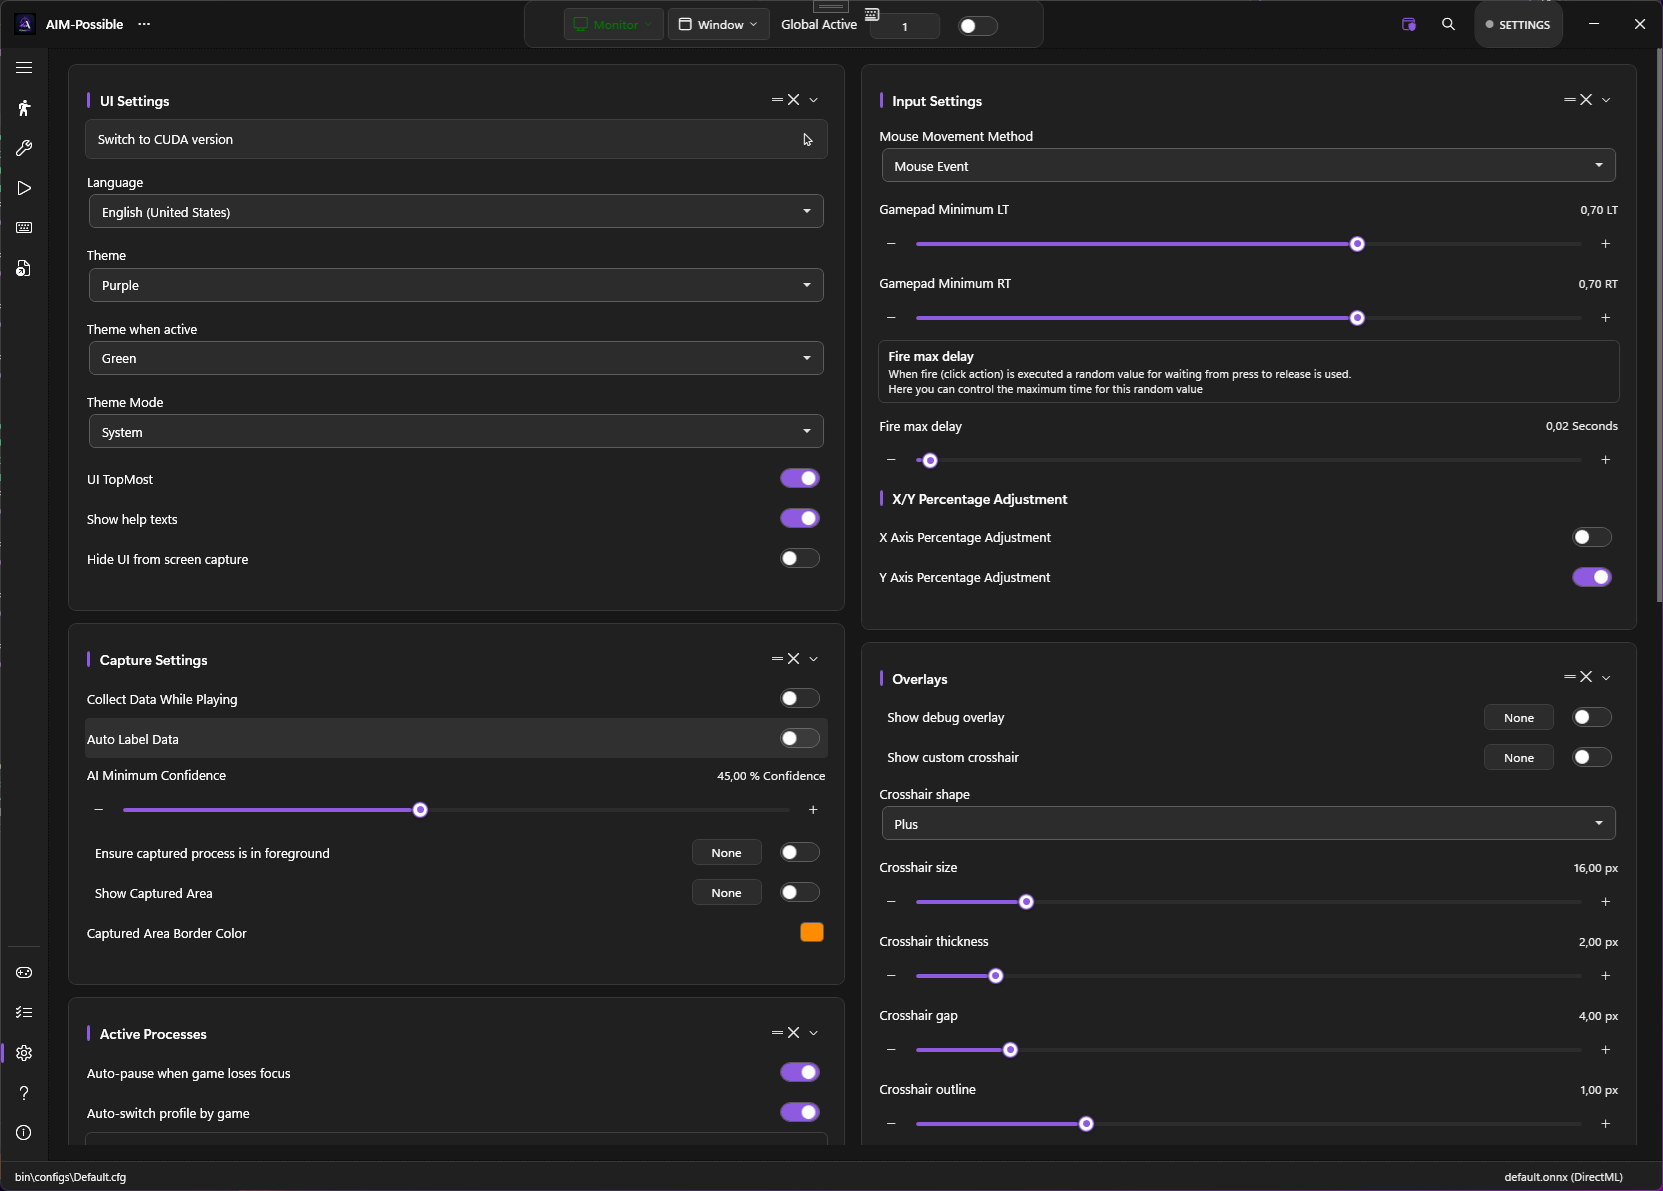Disable Y Axis Percentage Adjustment

pos(1592,578)
